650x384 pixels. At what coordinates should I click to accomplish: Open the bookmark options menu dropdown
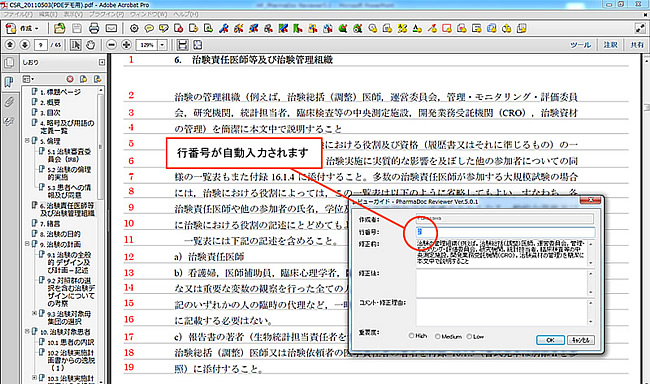[x=28, y=79]
